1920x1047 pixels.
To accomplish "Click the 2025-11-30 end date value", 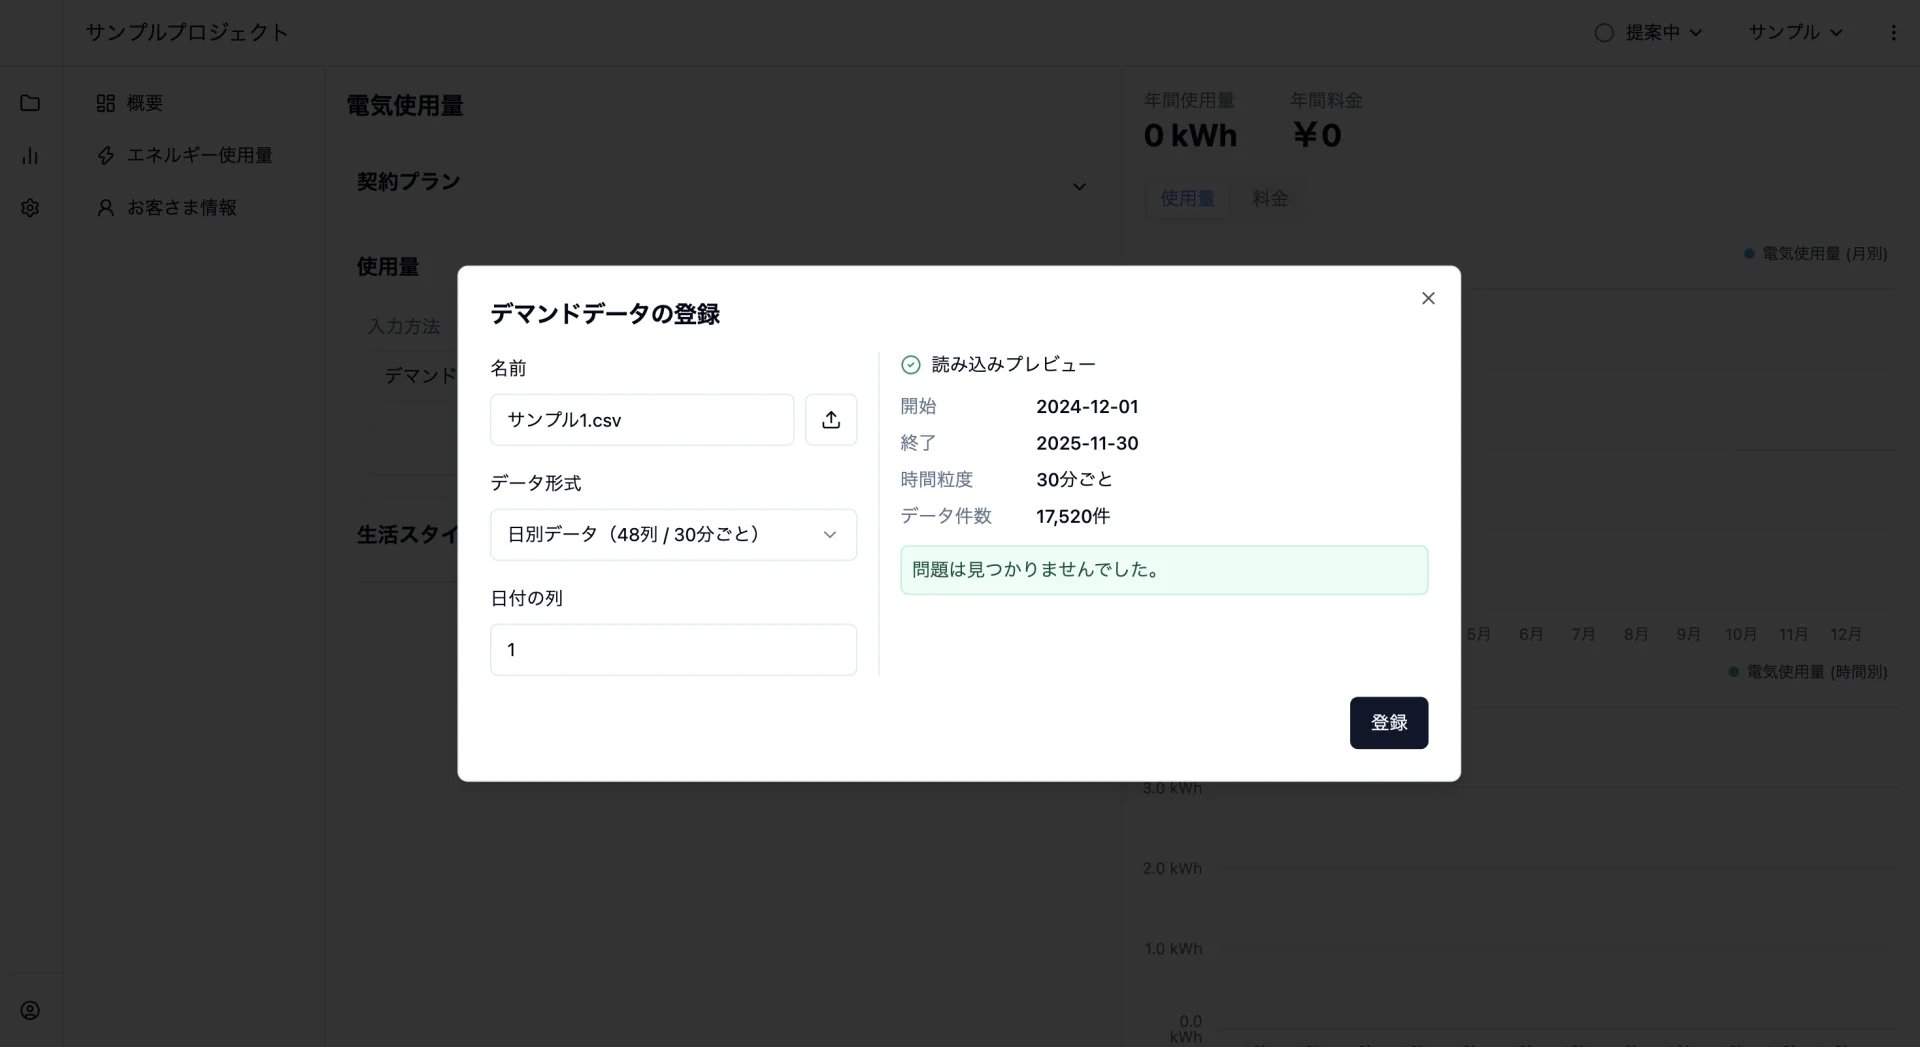I will tap(1087, 443).
